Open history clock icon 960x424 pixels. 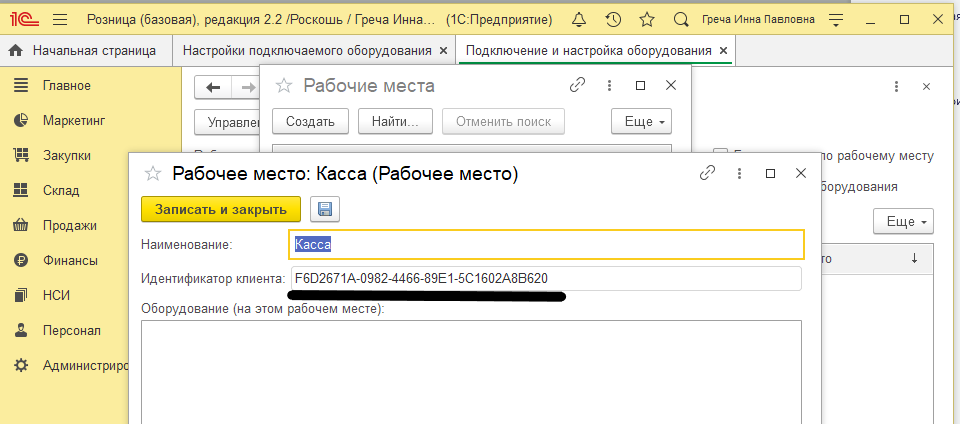click(x=613, y=20)
